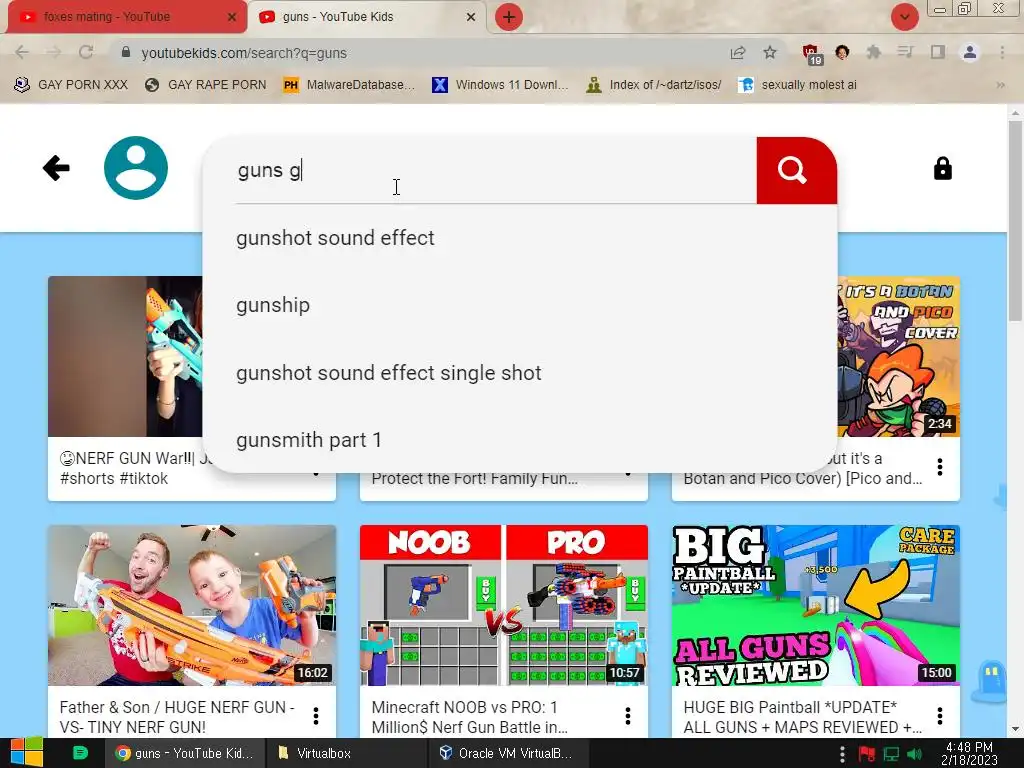Viewport: 1024px width, 768px height.
Task: Click the blue mascot character icon
Action: (991, 680)
